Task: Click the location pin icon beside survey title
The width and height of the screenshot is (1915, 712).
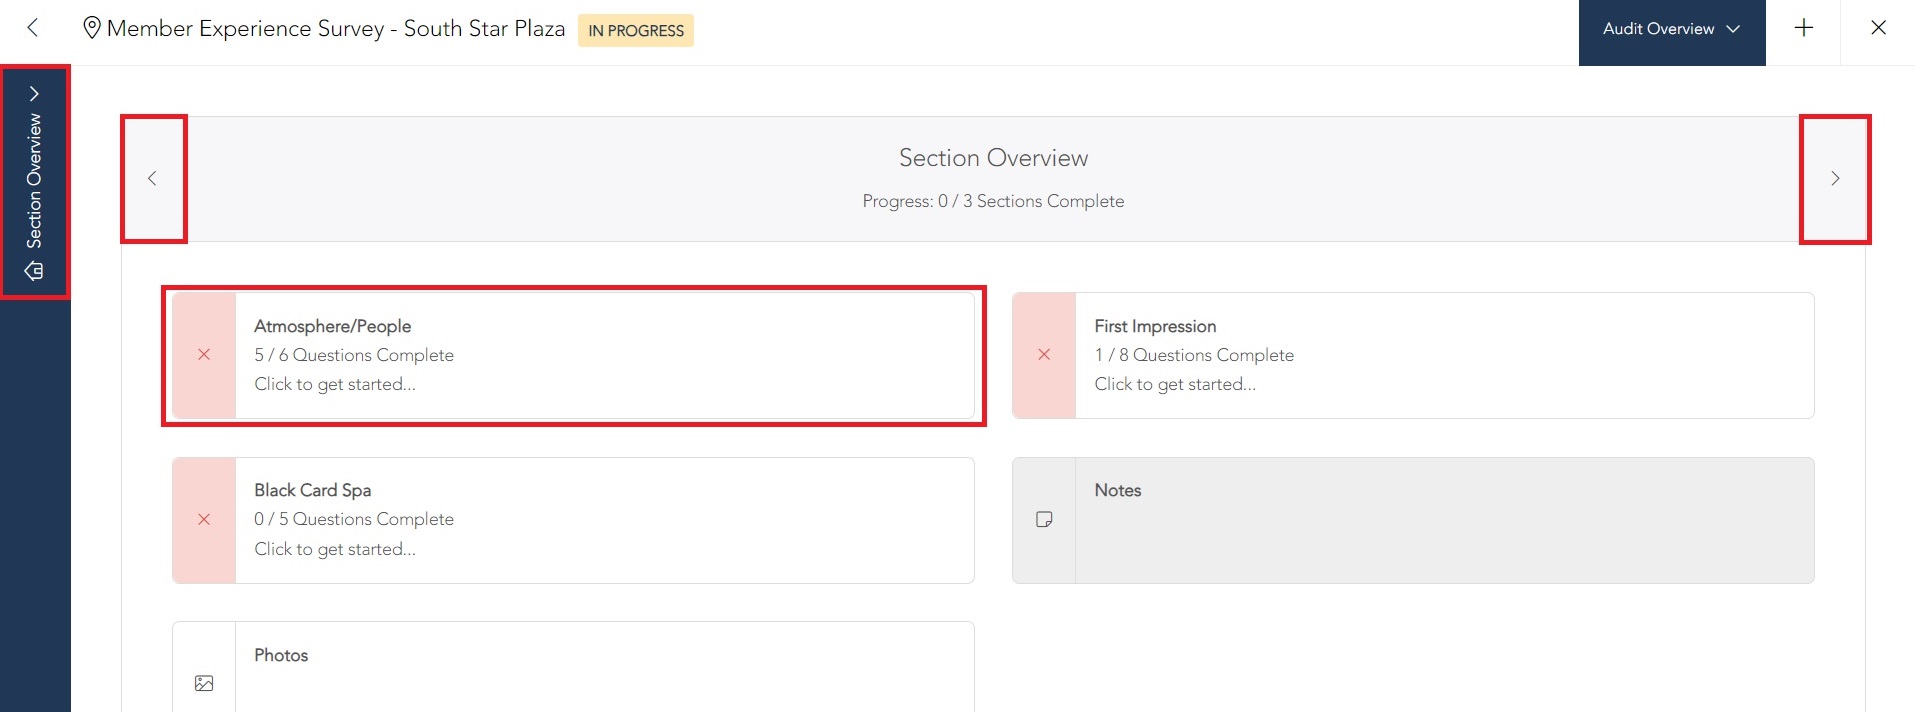Action: click(x=91, y=28)
